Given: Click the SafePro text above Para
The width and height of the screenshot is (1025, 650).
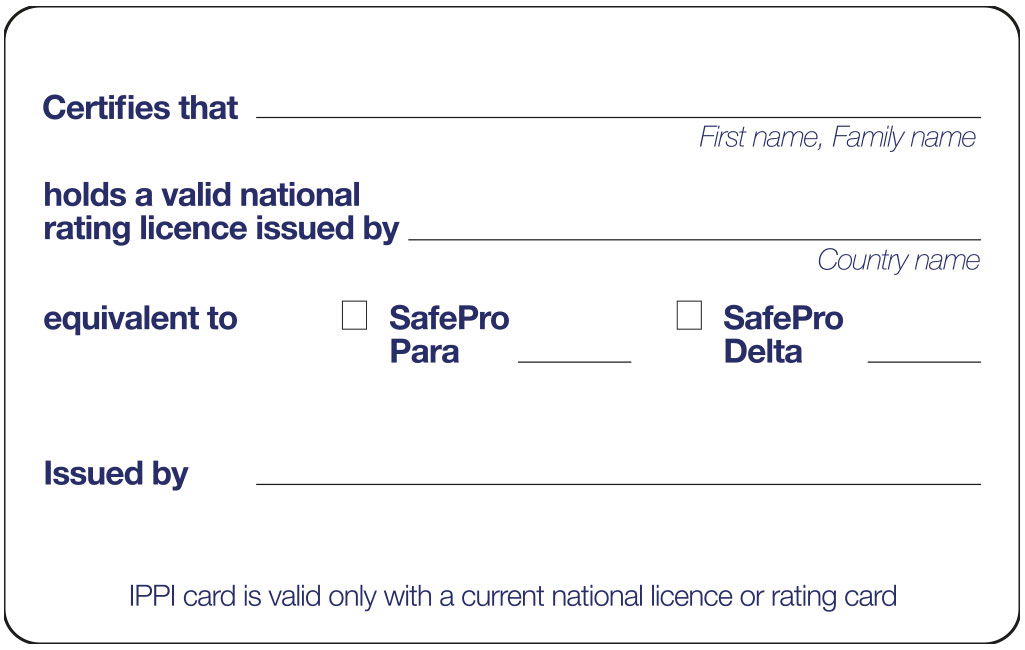Looking at the screenshot, I should [x=449, y=318].
